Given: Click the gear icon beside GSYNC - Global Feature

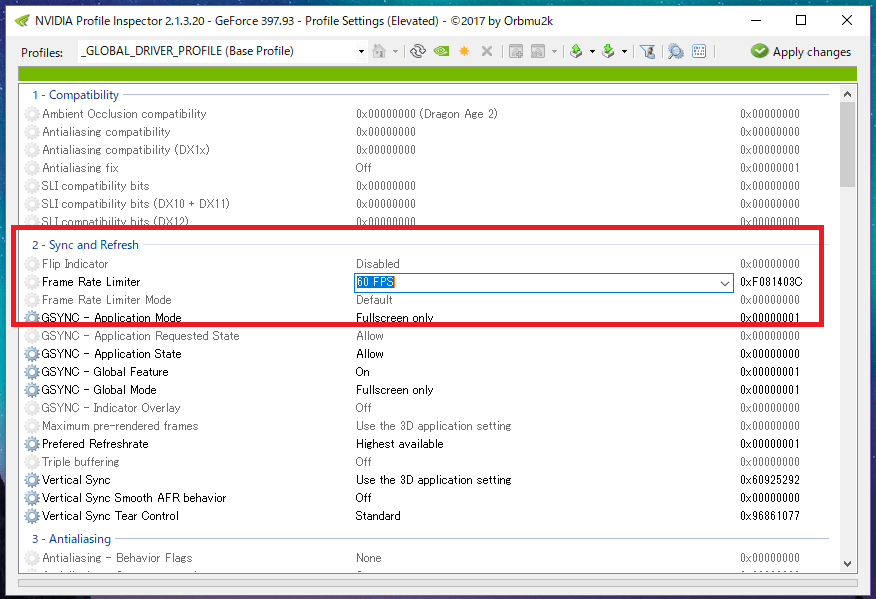Looking at the screenshot, I should (x=32, y=372).
